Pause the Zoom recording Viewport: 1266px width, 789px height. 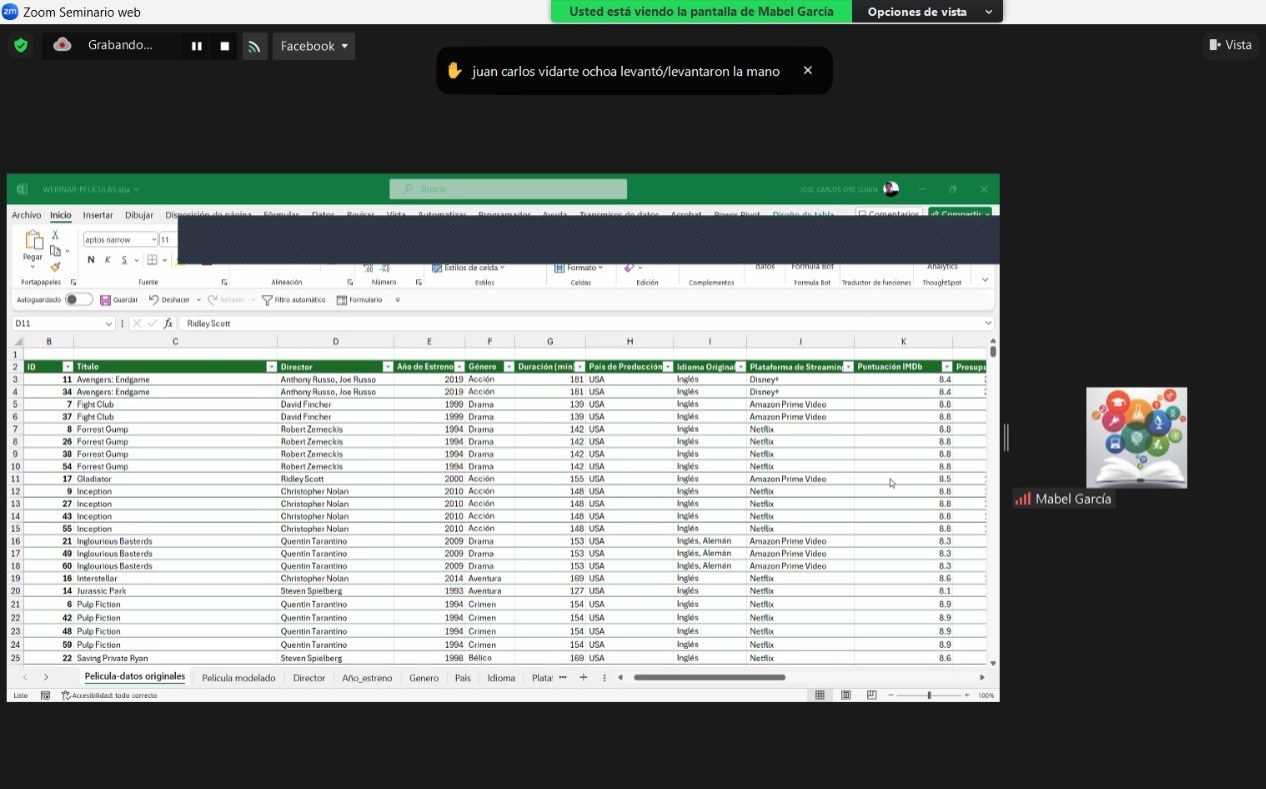click(197, 46)
